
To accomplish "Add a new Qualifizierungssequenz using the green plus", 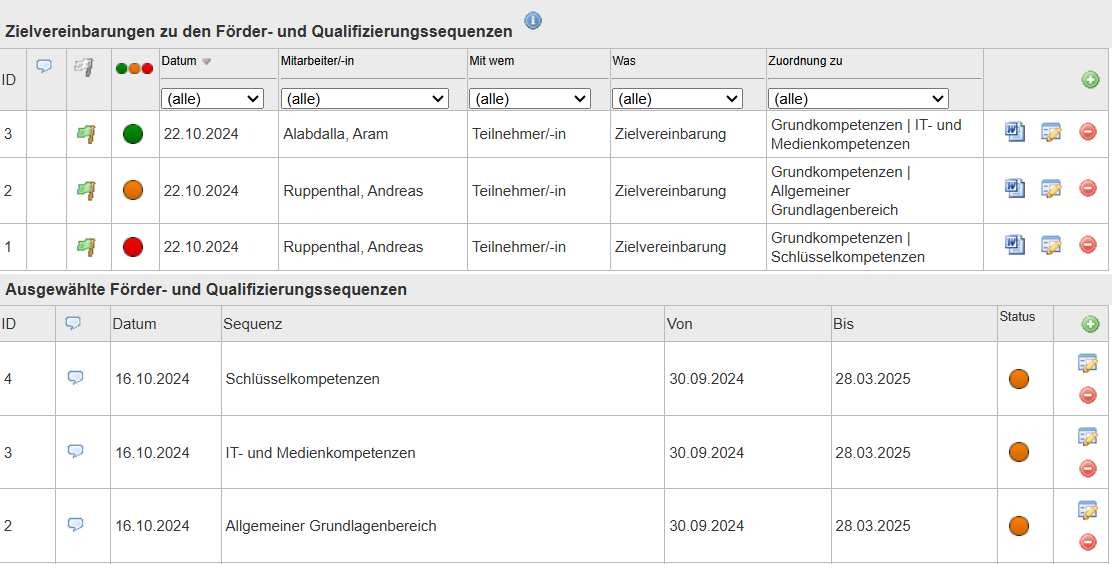I will tap(1090, 324).
